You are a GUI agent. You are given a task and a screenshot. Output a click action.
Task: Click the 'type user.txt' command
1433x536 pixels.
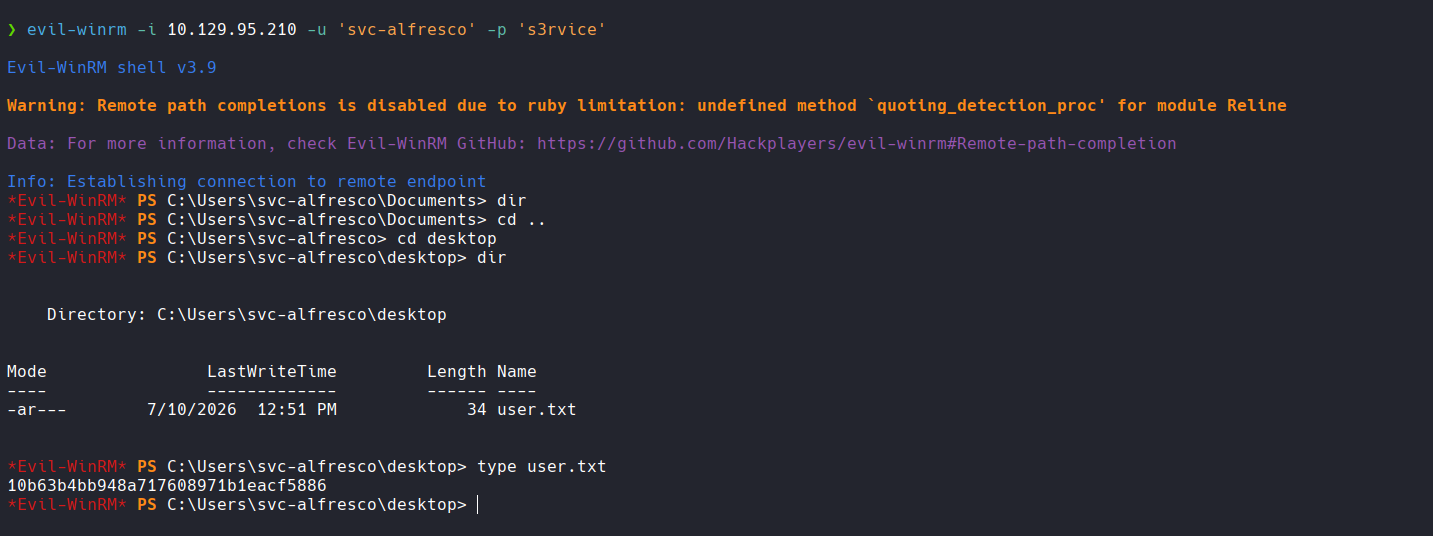point(542,467)
